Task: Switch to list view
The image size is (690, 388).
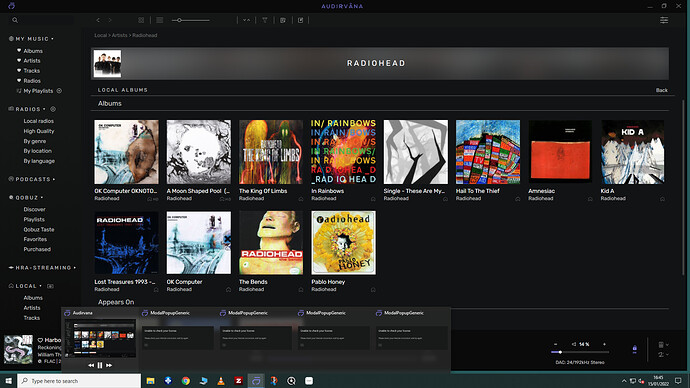Action: coord(159,20)
